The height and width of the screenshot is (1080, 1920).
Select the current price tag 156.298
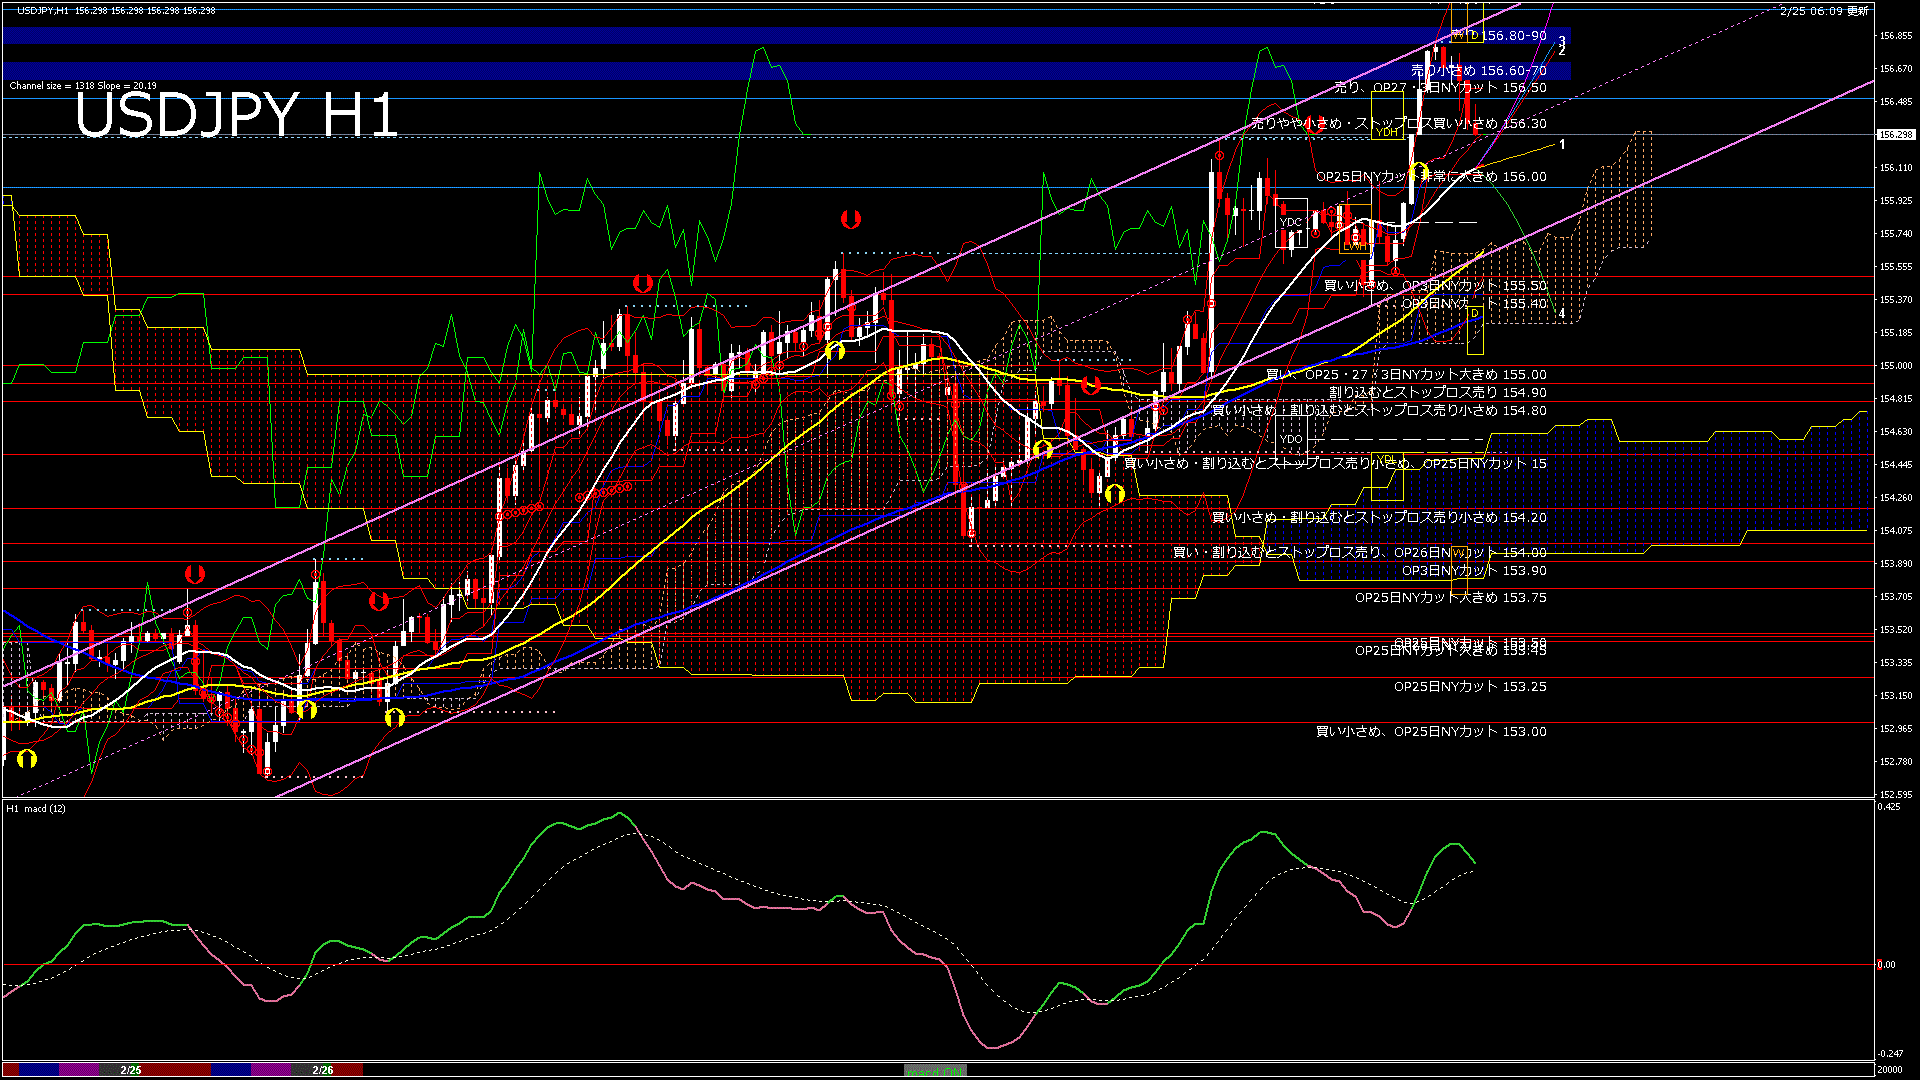[x=1895, y=134]
